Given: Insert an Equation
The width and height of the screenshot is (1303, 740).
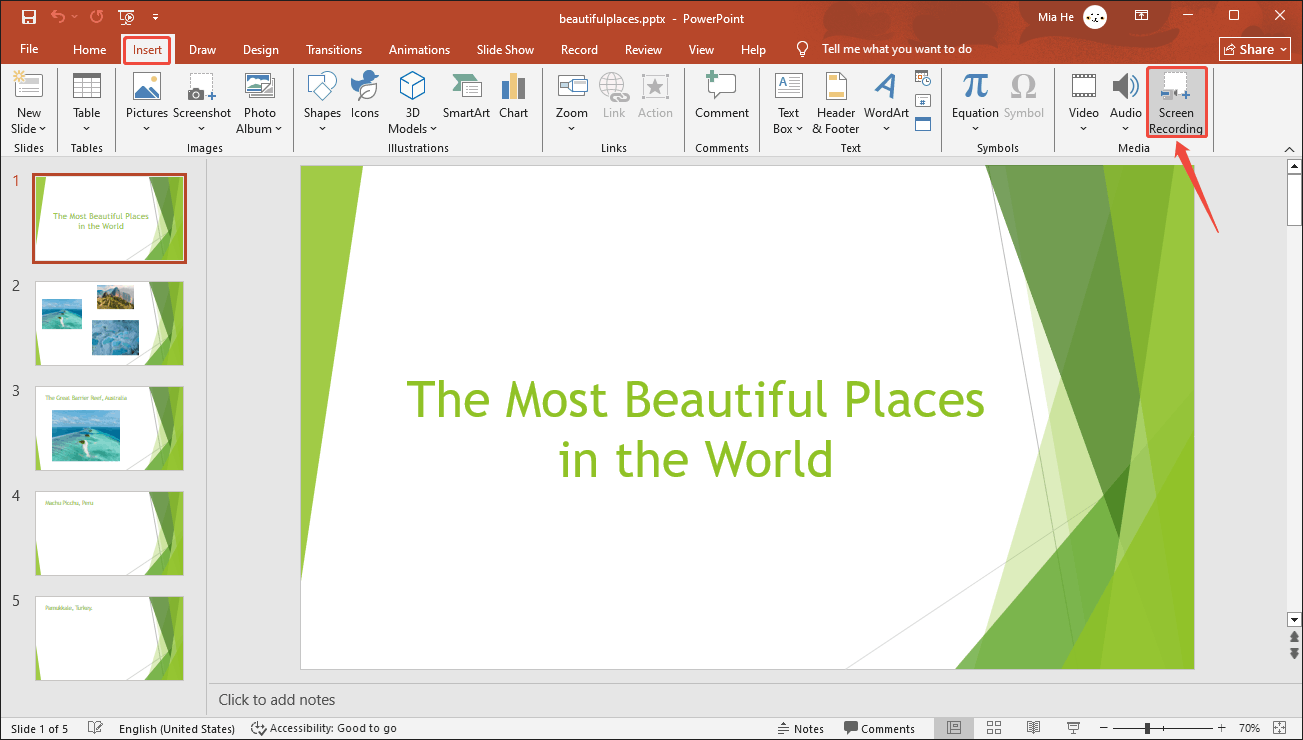Looking at the screenshot, I should click(x=974, y=100).
